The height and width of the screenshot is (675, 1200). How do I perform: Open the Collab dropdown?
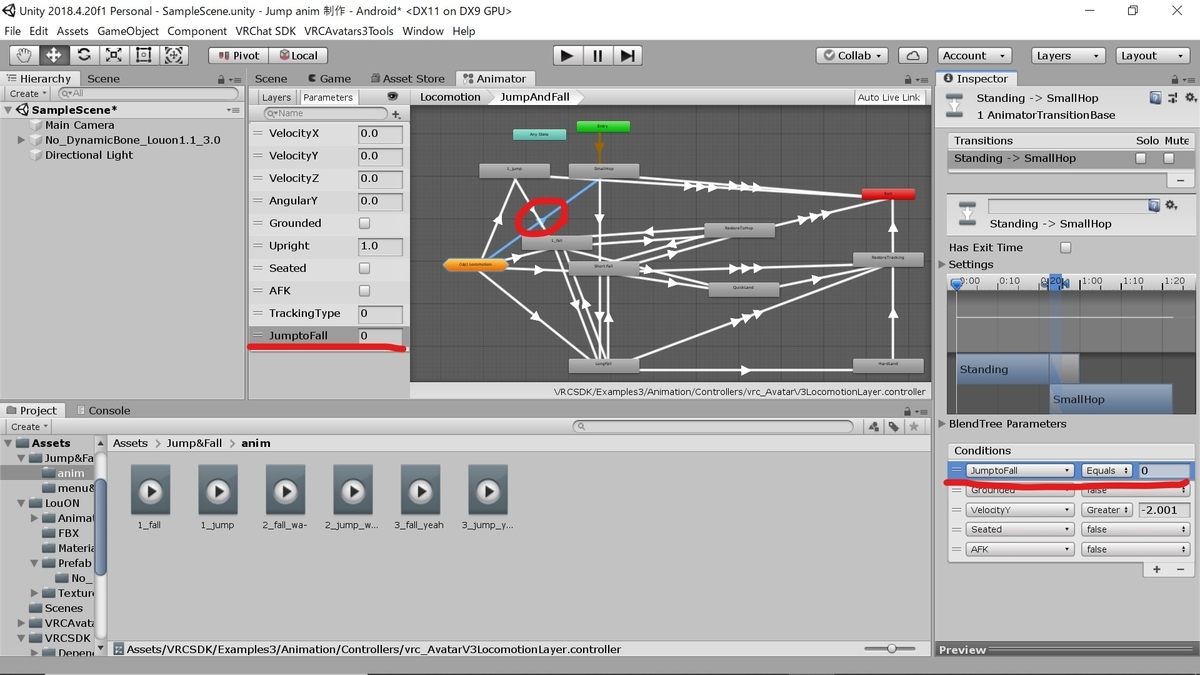[x=853, y=56]
